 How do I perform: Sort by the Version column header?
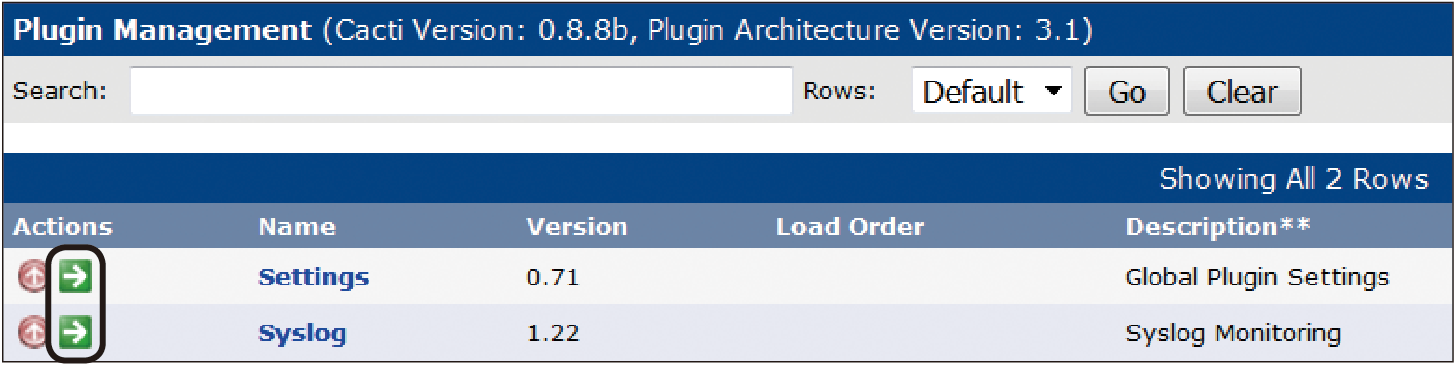click(577, 227)
